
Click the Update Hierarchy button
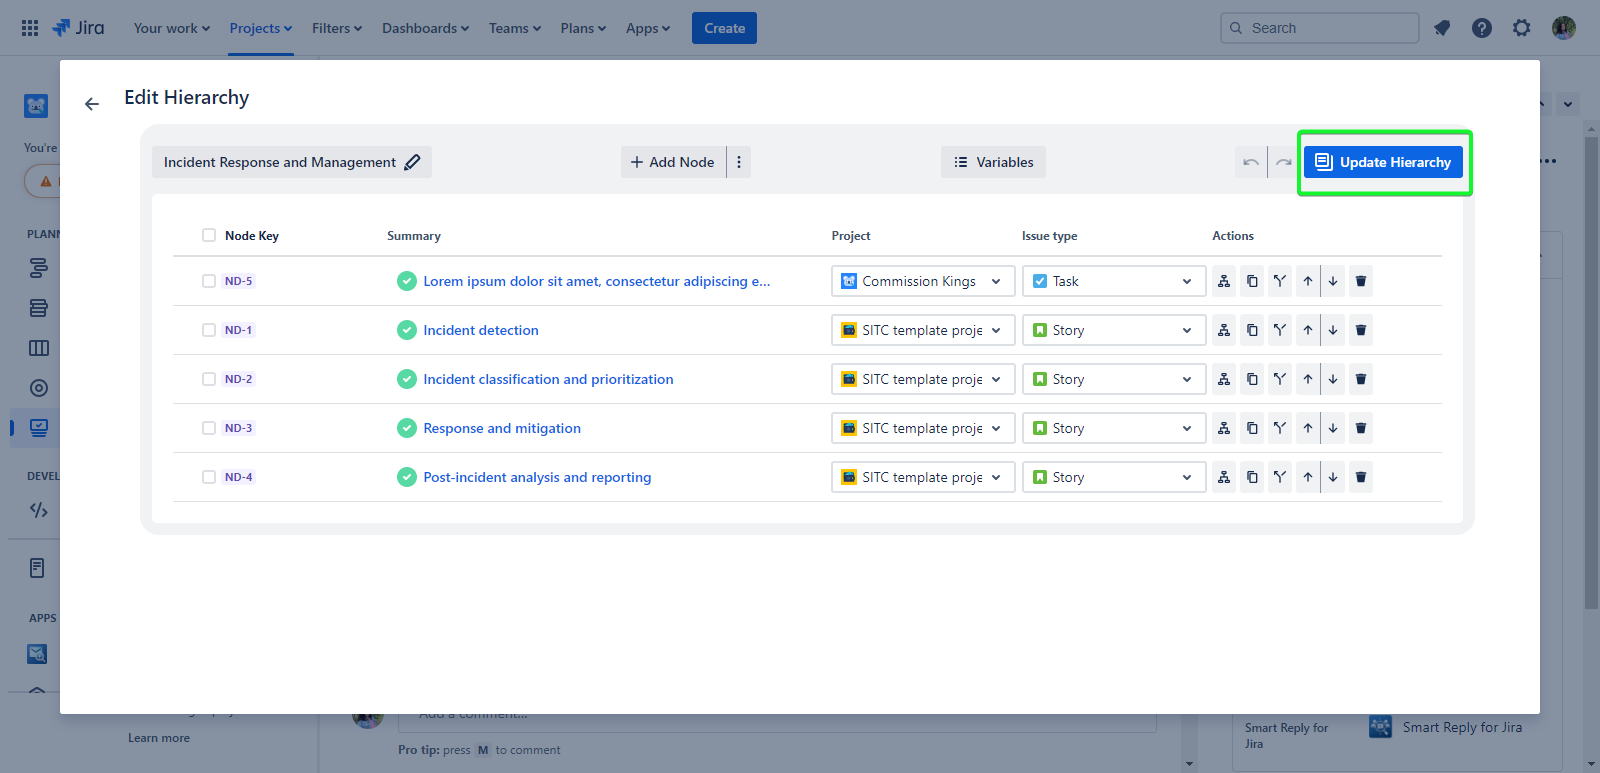coord(1383,162)
